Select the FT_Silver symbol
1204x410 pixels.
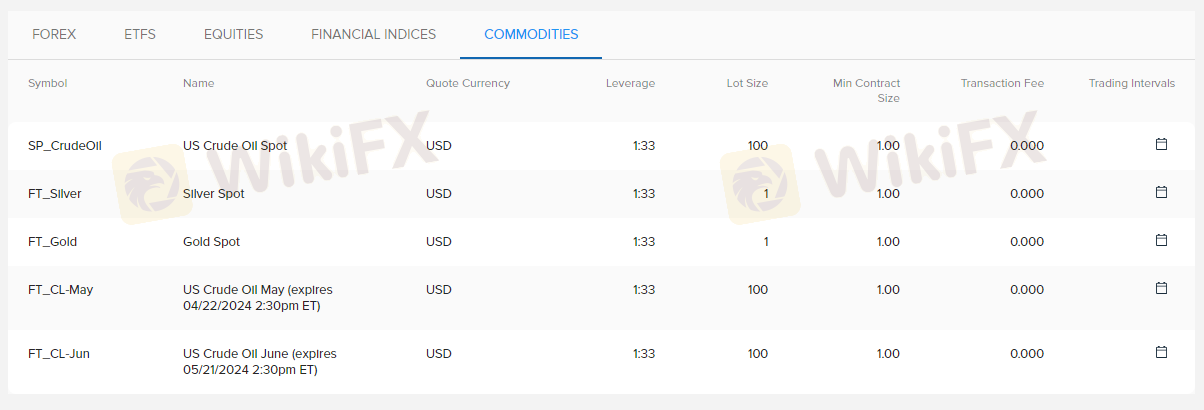pos(55,194)
